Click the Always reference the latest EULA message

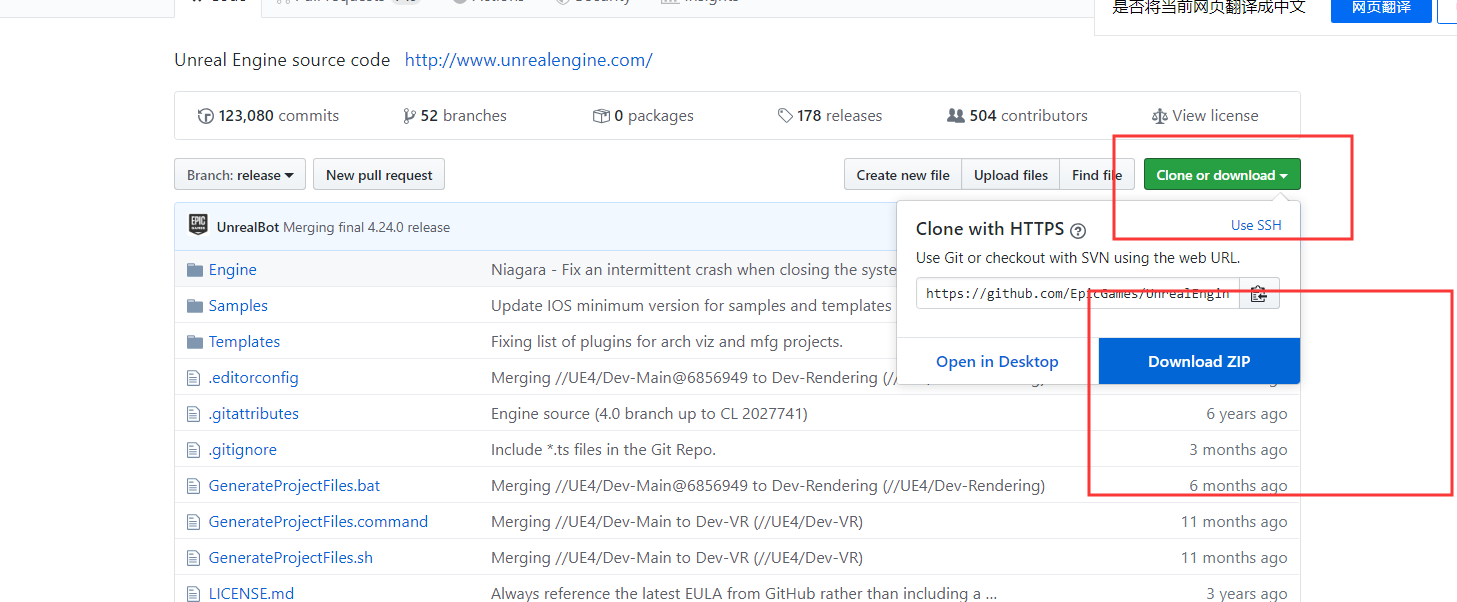point(744,594)
